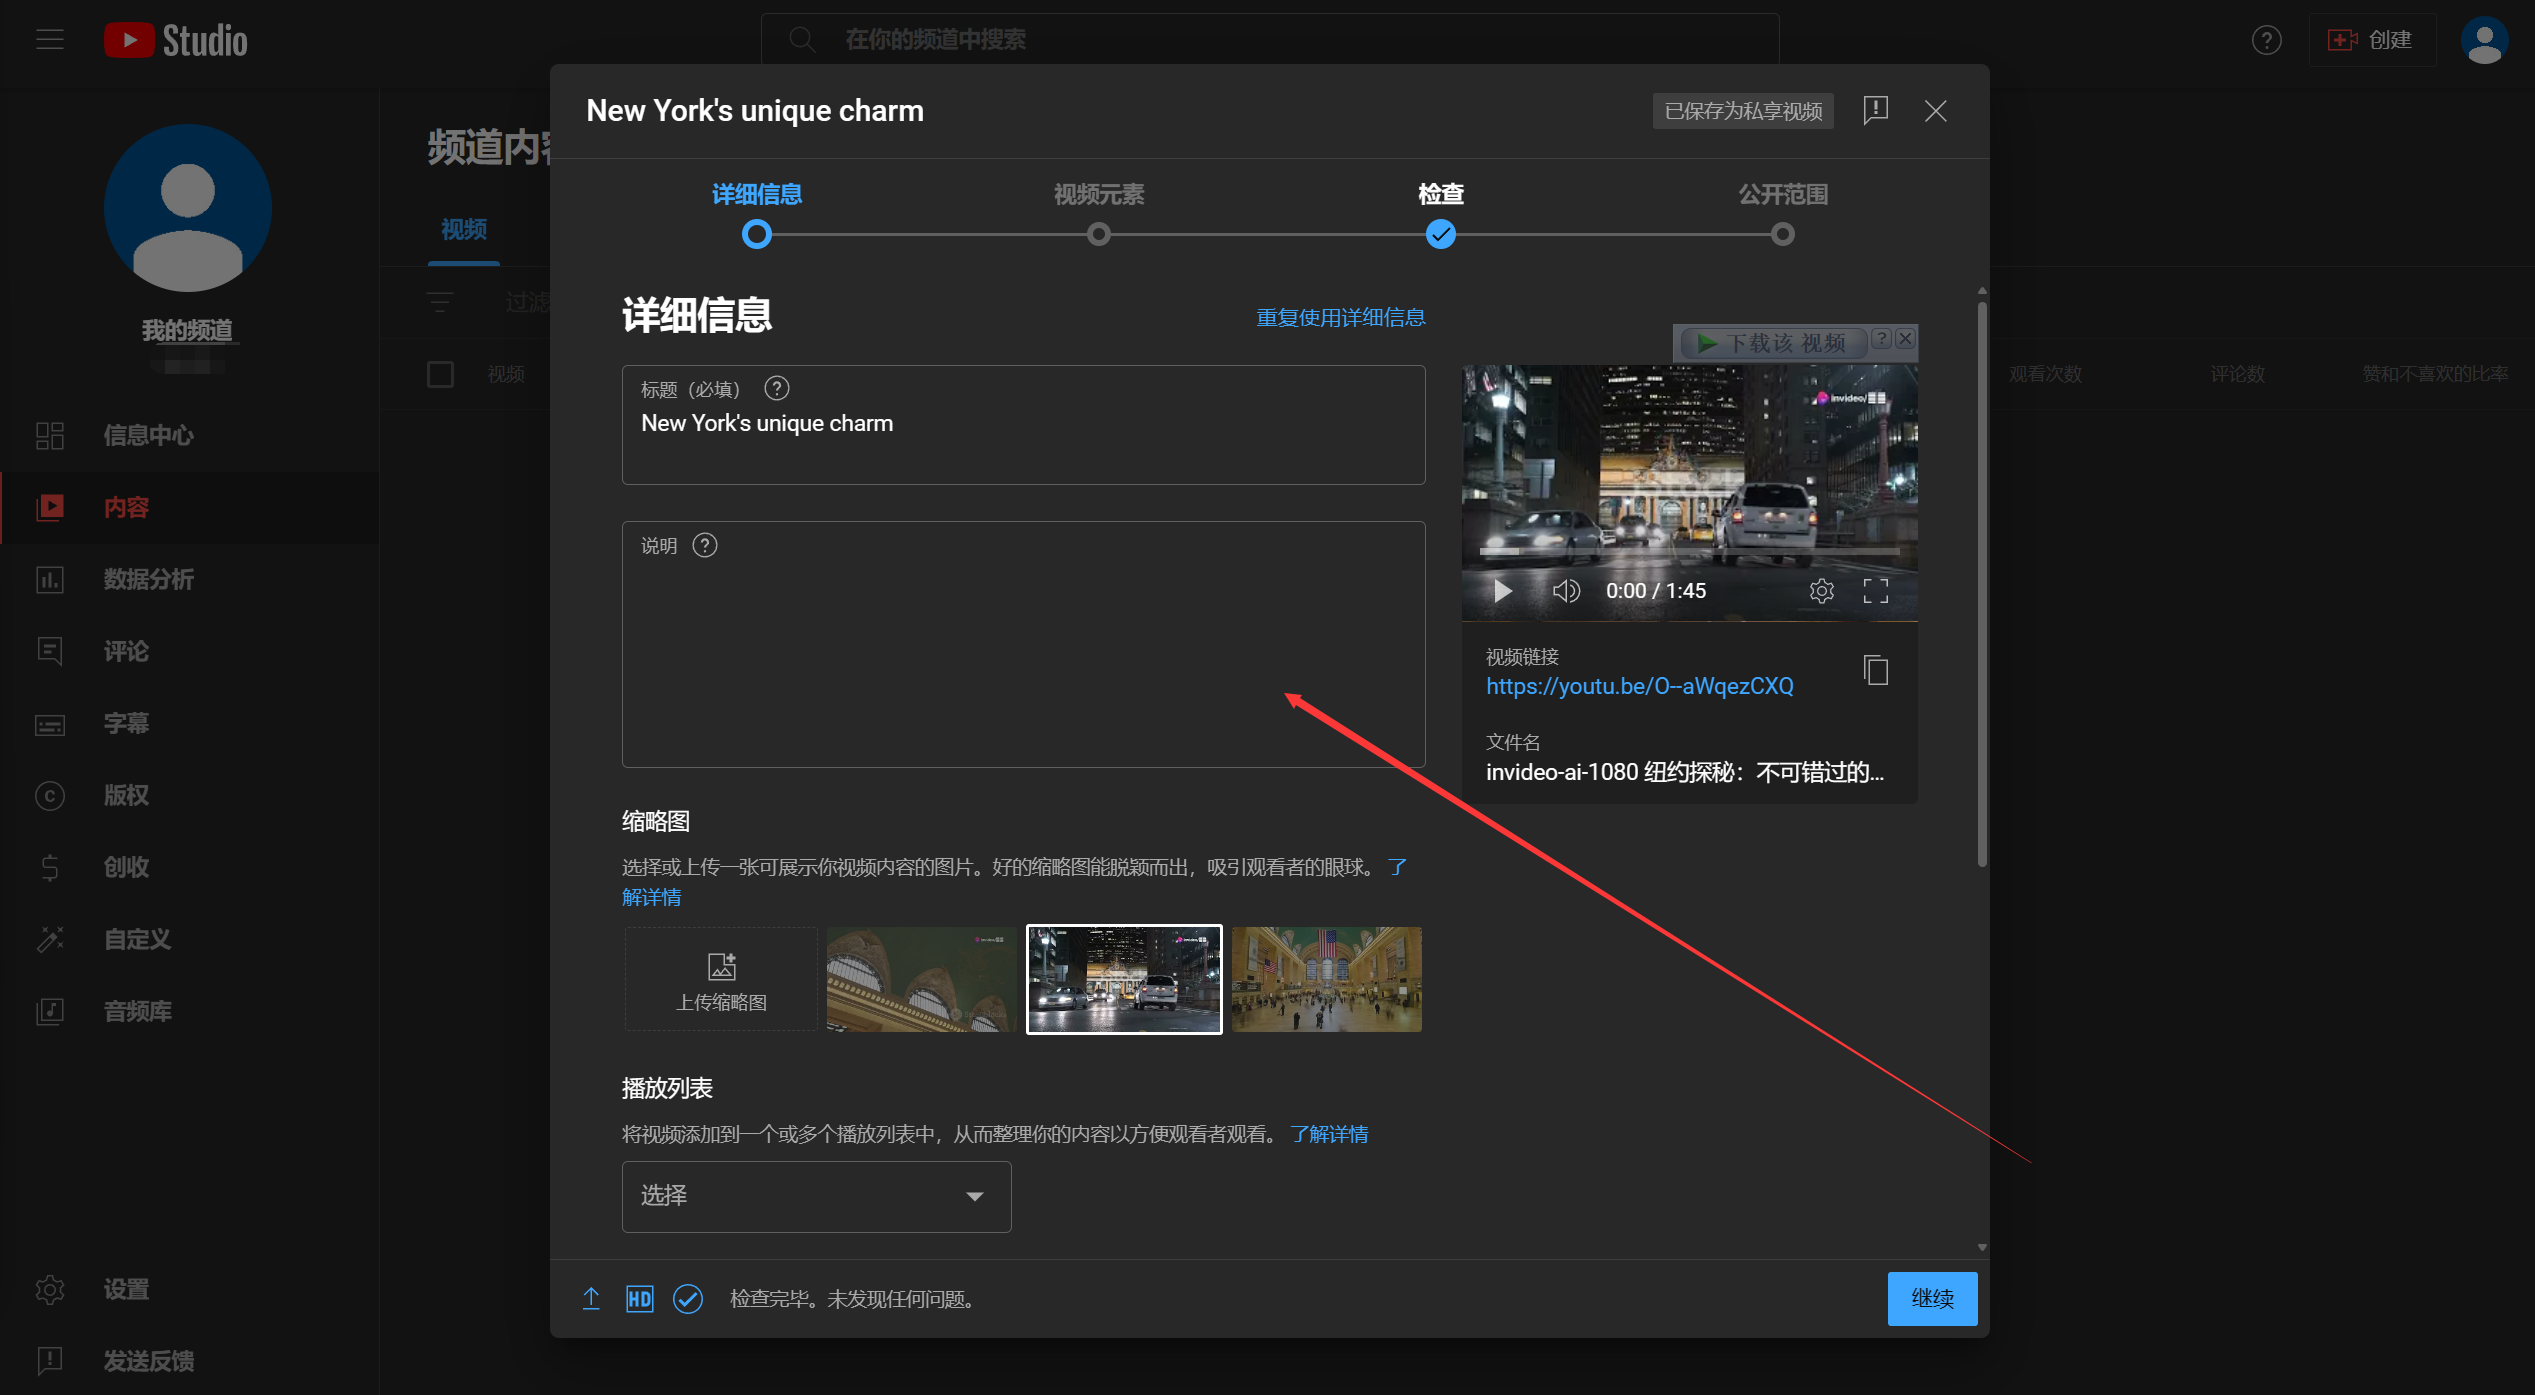Open playlist learn more link
Image resolution: width=2535 pixels, height=1395 pixels.
tap(1329, 1134)
